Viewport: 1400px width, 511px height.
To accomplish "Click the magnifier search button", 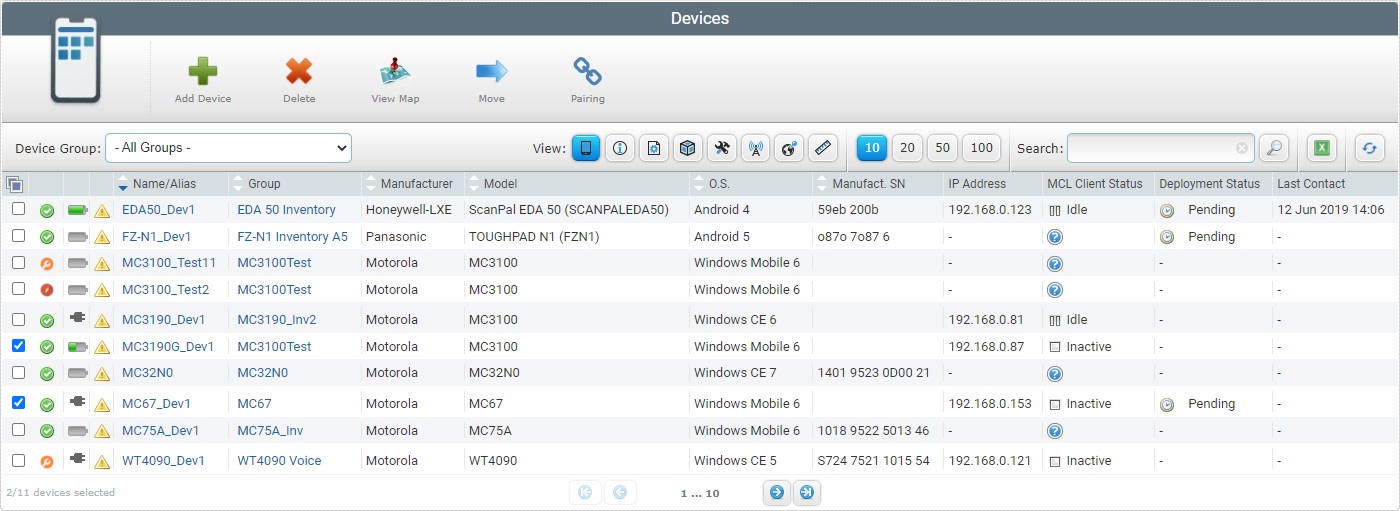I will point(1274,148).
